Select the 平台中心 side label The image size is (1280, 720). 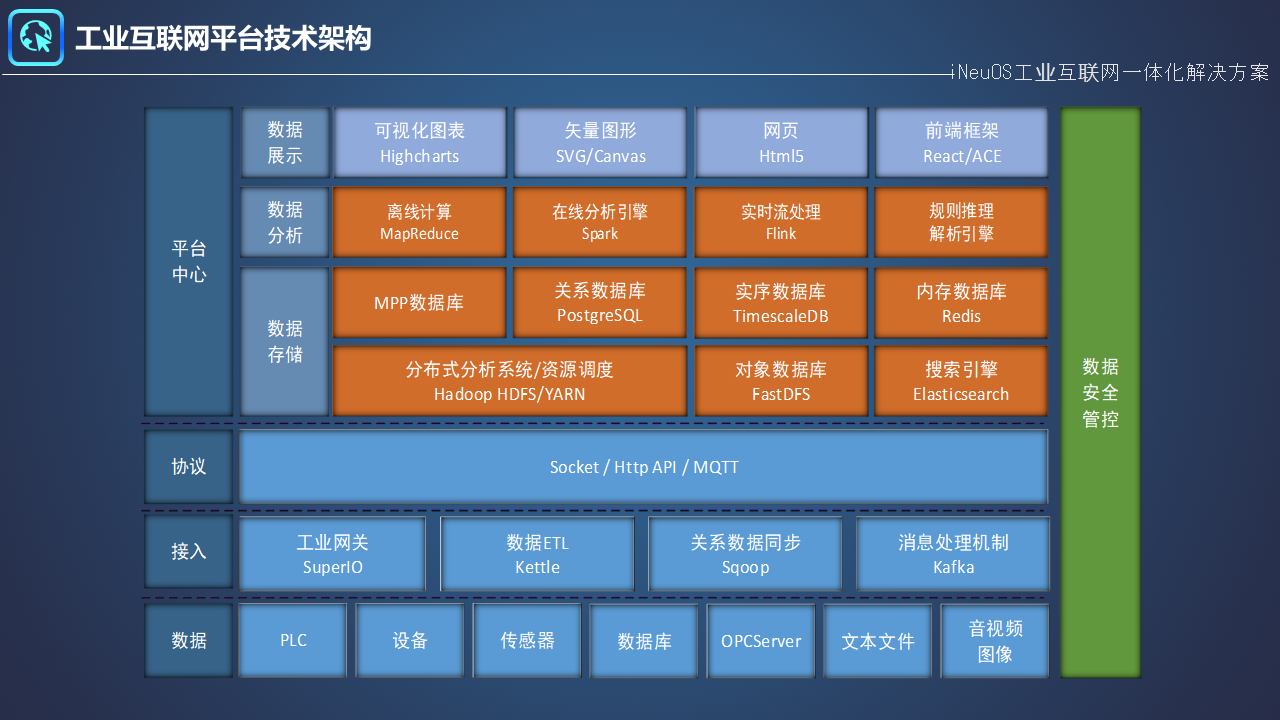coord(189,262)
